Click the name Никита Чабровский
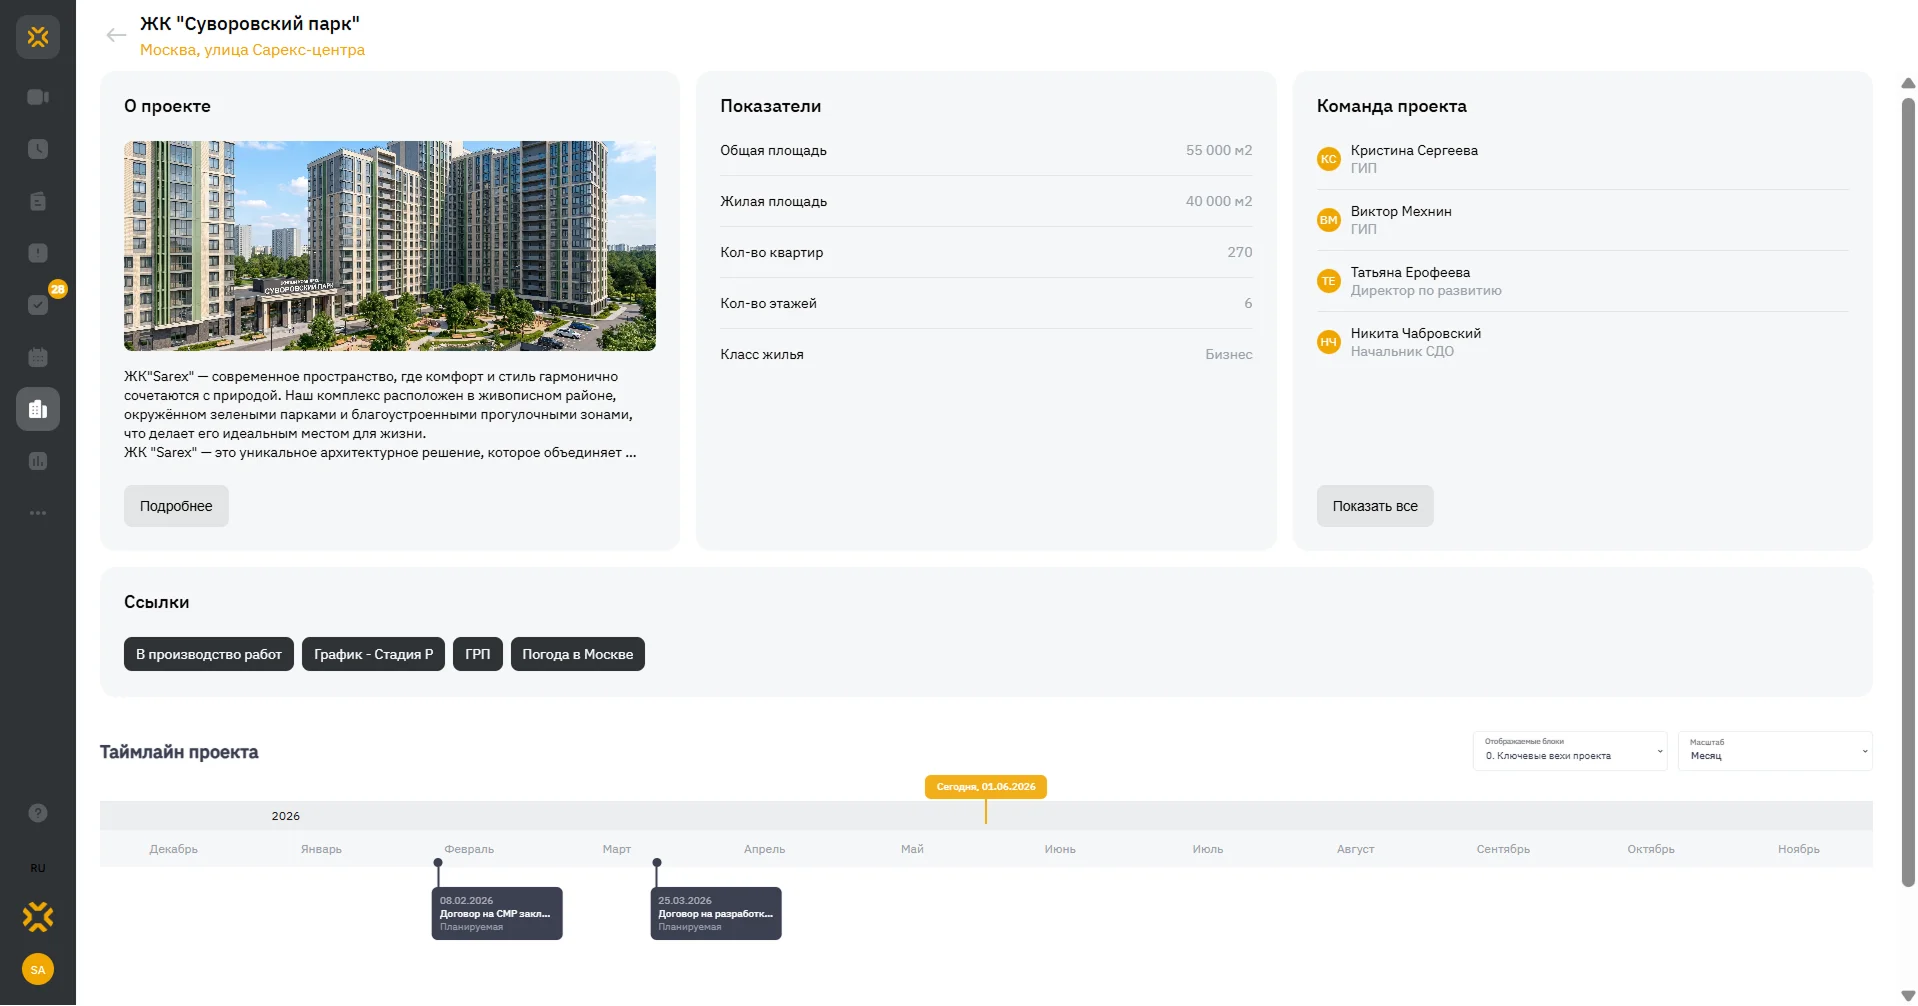Viewport: 1918px width, 1006px height. [x=1416, y=333]
